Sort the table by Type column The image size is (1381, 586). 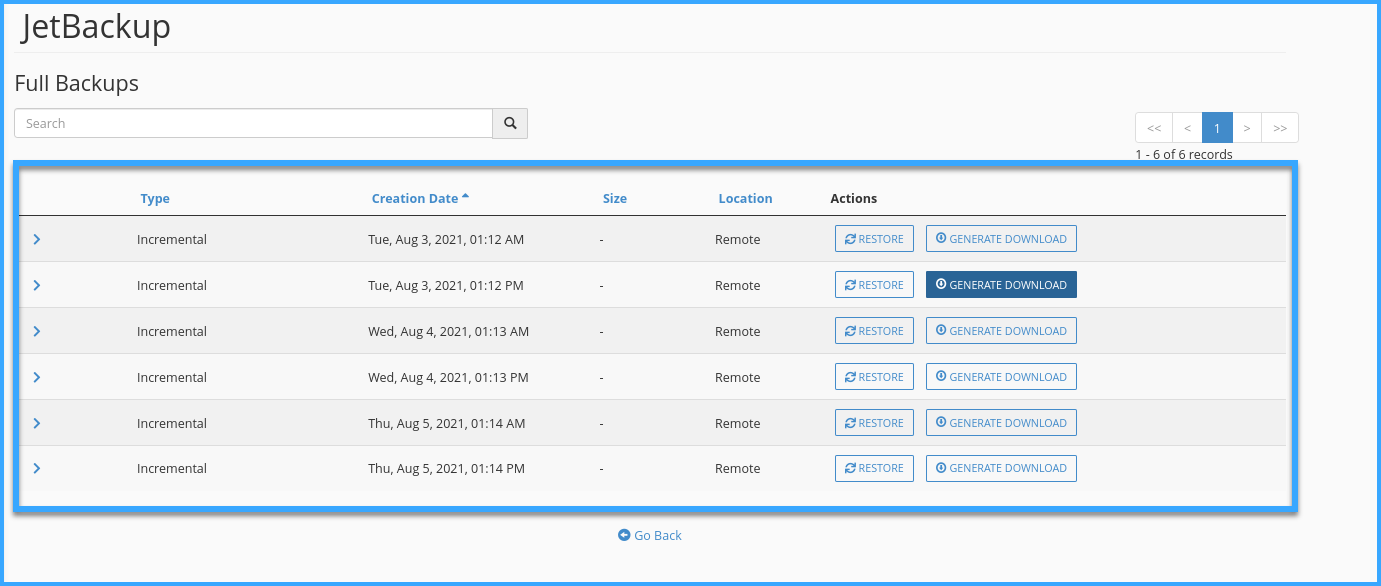coord(155,199)
